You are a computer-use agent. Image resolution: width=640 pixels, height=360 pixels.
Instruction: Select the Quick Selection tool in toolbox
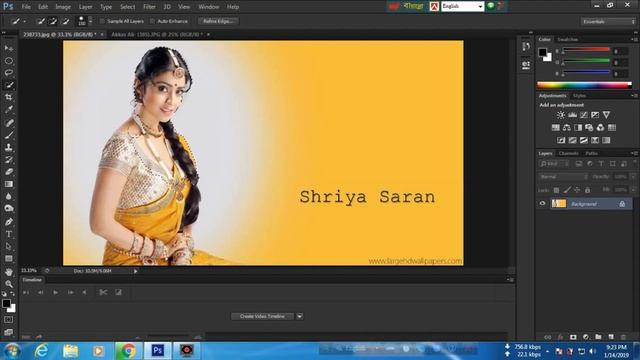point(9,85)
